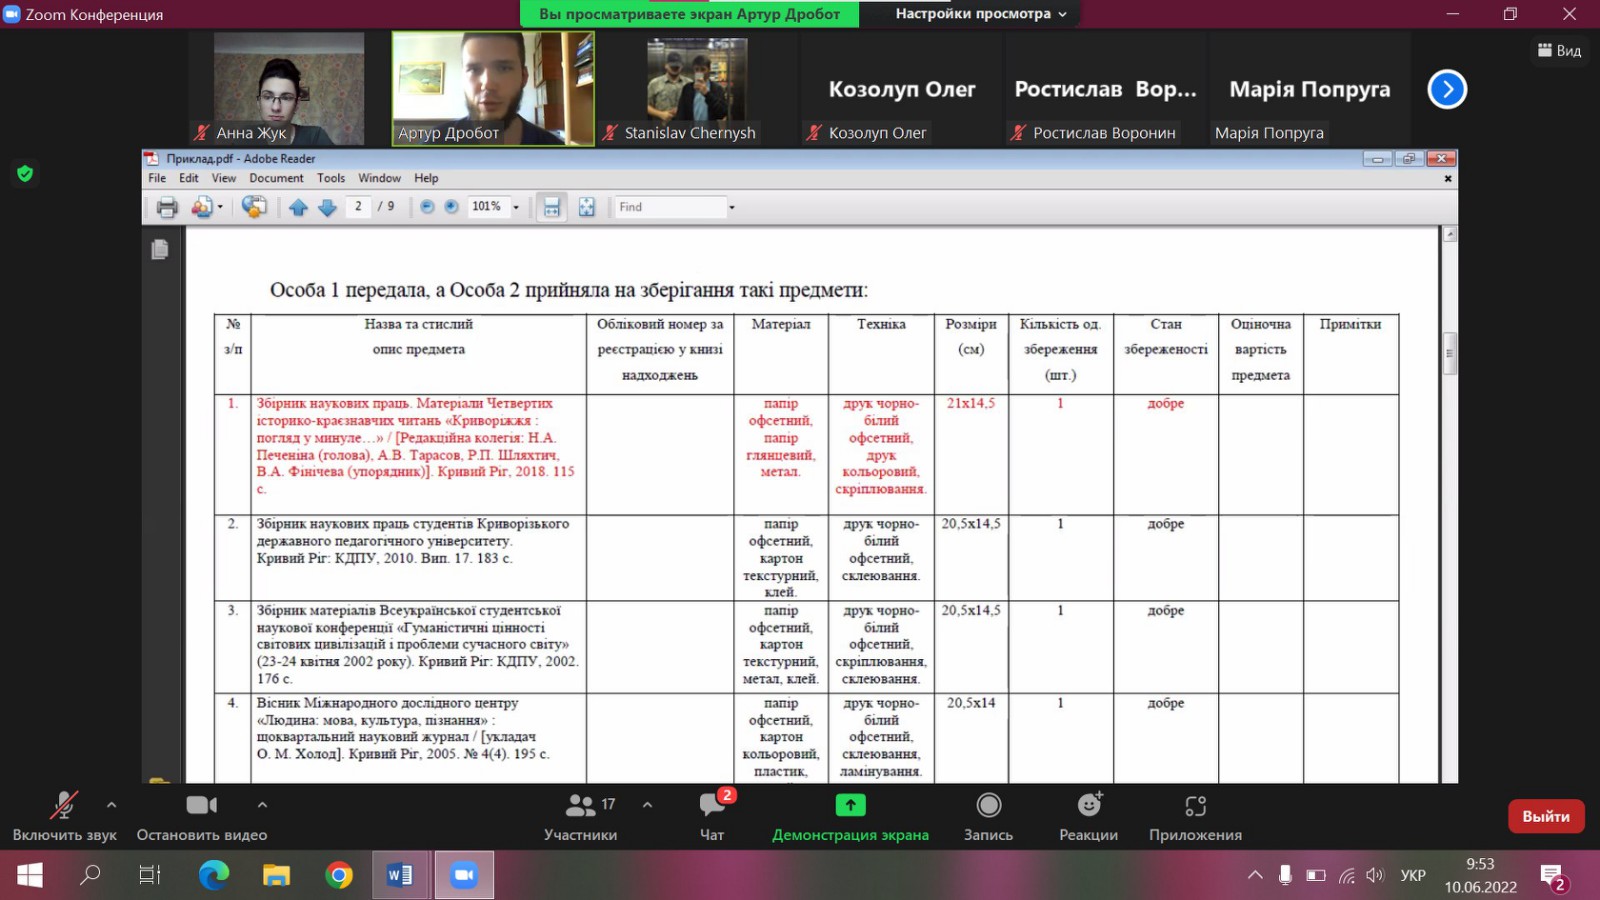Select Артур Дробот video thumbnail
This screenshot has width=1600, height=900.
tap(493, 89)
